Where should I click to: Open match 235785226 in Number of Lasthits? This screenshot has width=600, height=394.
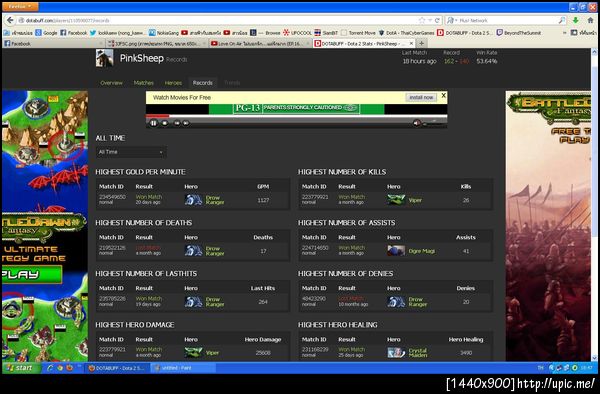[112, 298]
